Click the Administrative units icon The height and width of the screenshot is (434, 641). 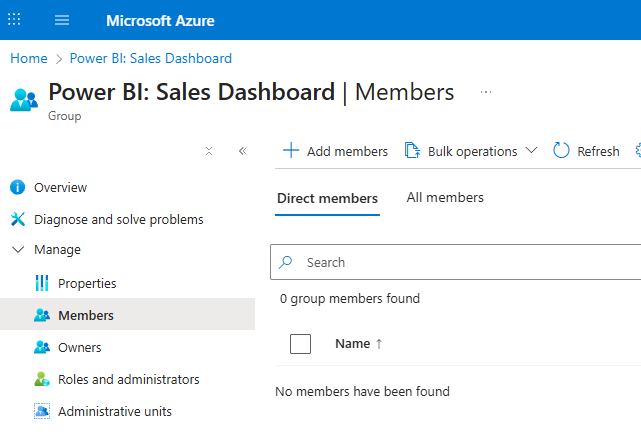[x=42, y=411]
